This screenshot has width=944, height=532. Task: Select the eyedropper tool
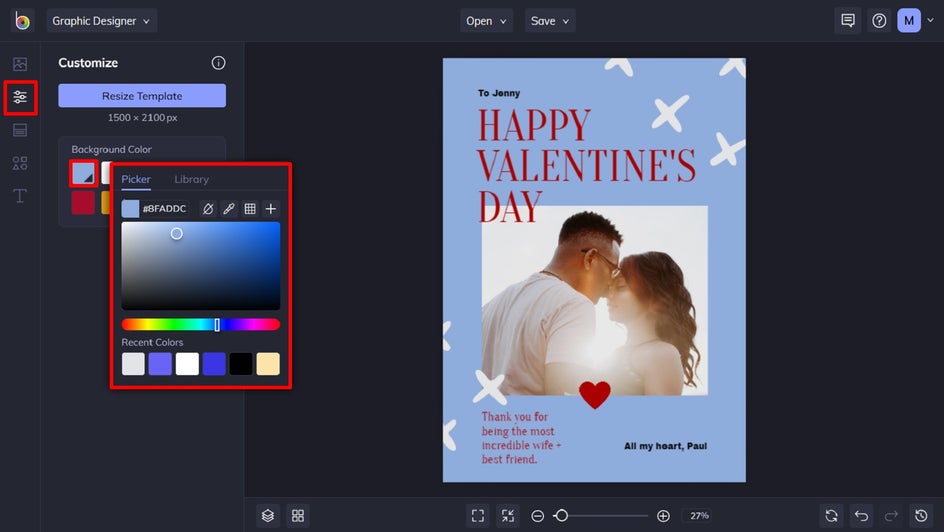229,209
